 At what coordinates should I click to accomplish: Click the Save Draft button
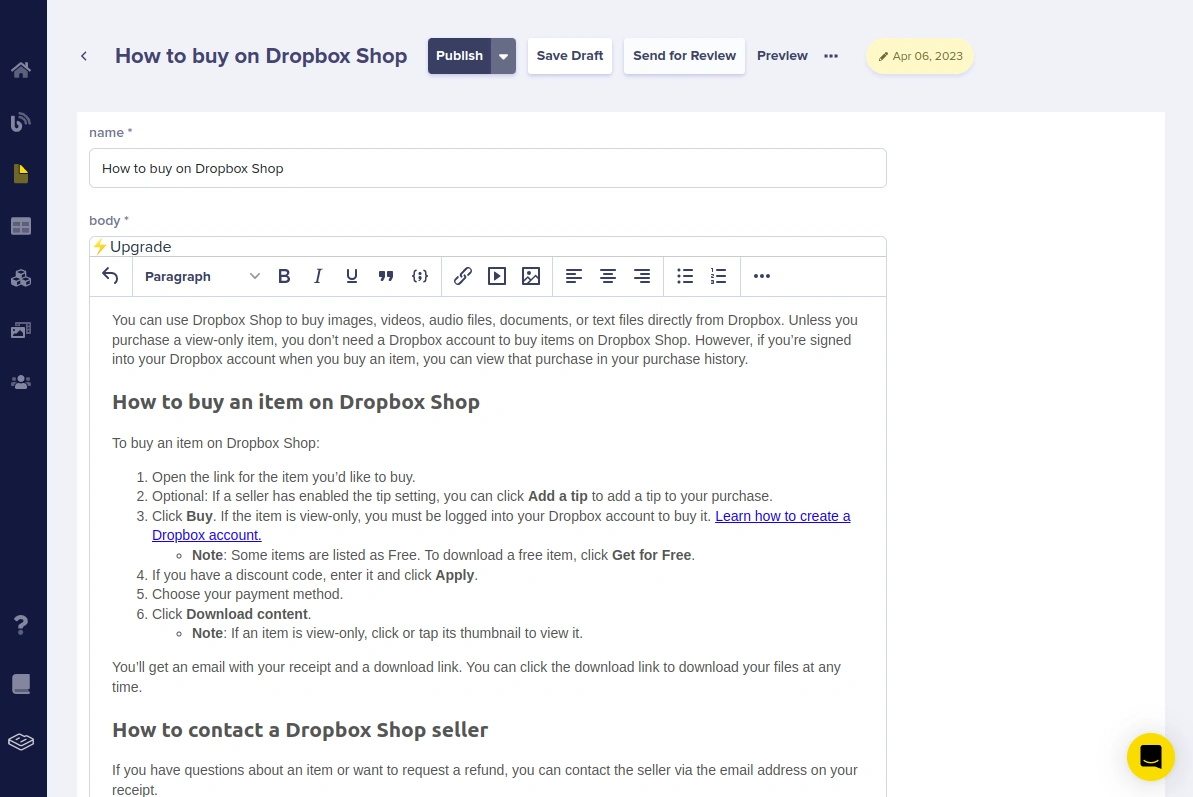[x=570, y=56]
